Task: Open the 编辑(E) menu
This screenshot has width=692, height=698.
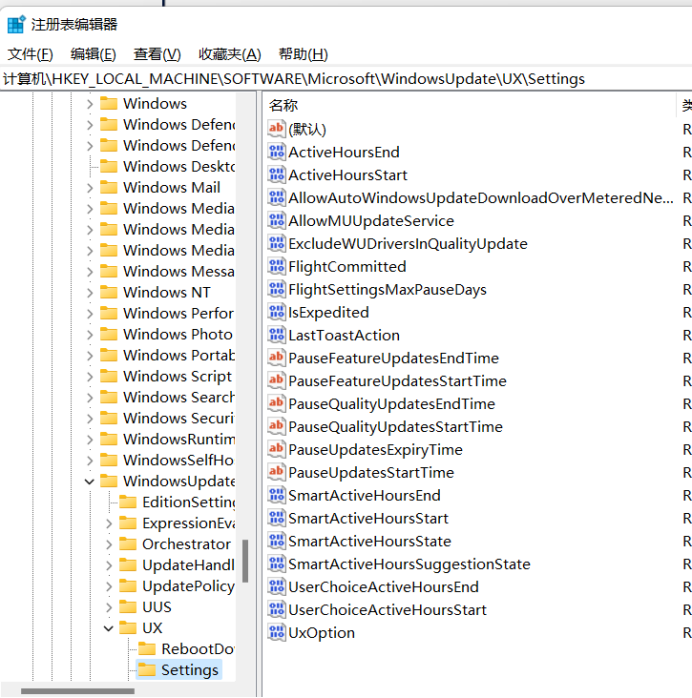Action: (93, 54)
